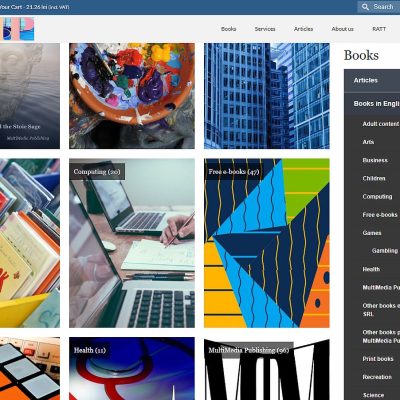
Task: Open the Computing (20) category tile
Action: 132,243
